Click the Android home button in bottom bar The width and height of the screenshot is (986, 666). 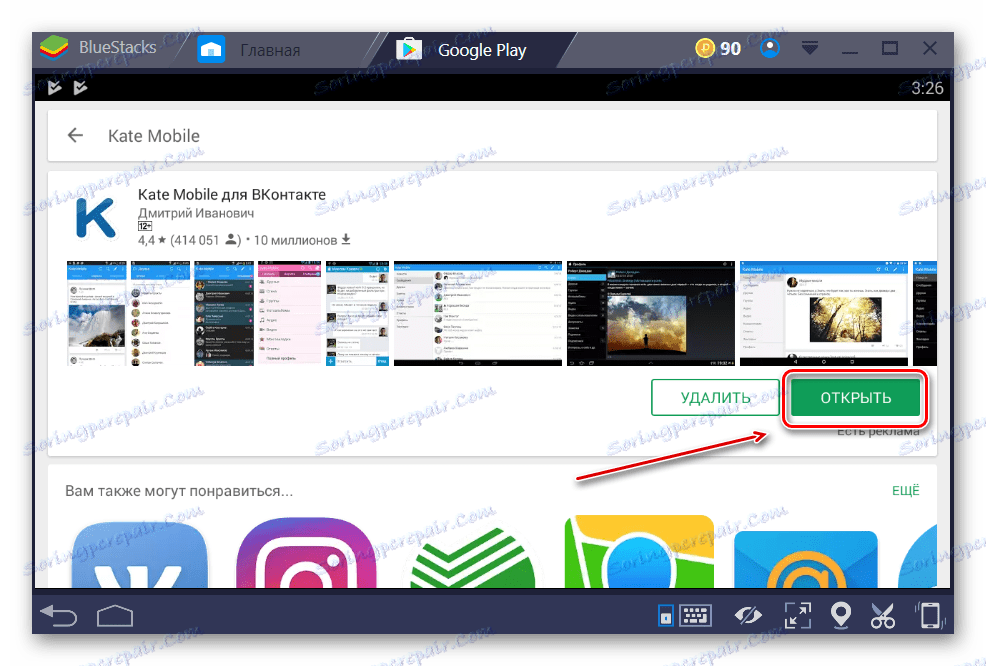tap(115, 616)
